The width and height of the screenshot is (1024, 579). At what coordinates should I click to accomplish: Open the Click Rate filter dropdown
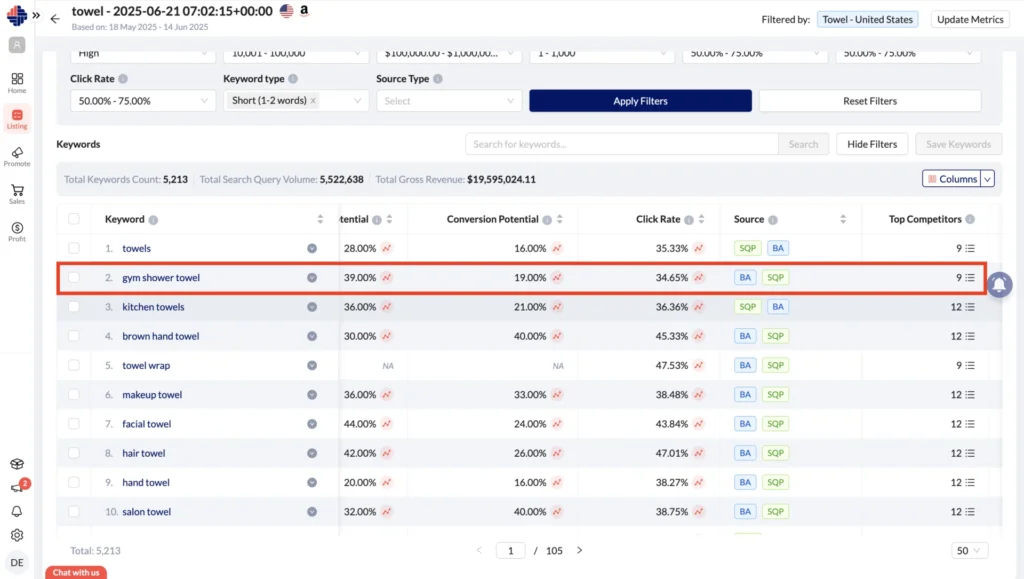pyautogui.click(x=142, y=101)
